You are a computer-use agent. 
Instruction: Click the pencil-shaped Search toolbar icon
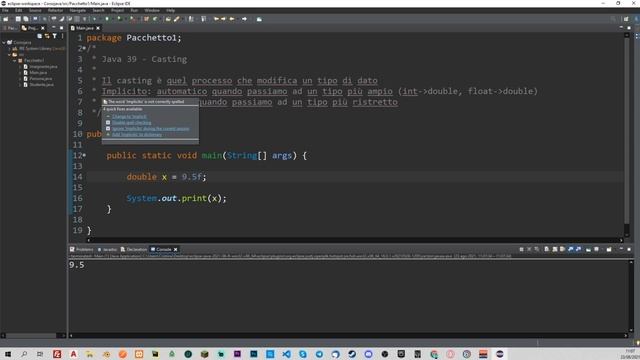click(x=177, y=19)
